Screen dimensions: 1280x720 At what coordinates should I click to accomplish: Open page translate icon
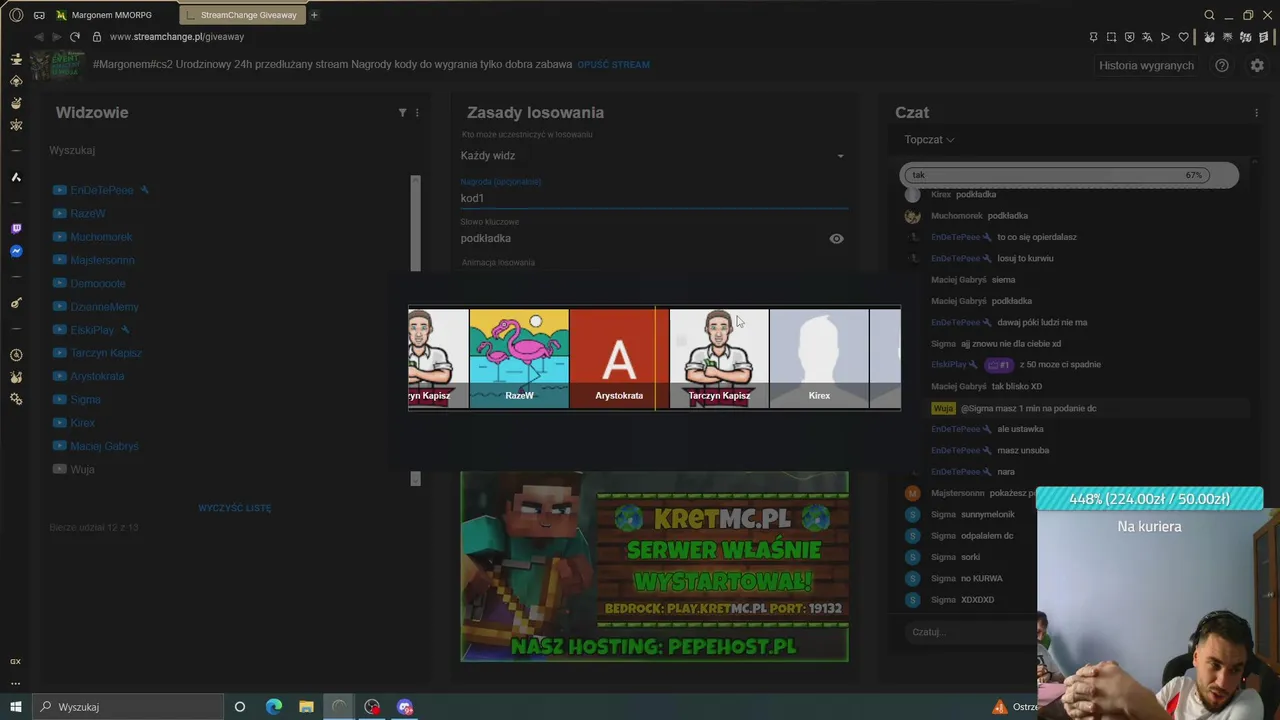(x=1147, y=37)
